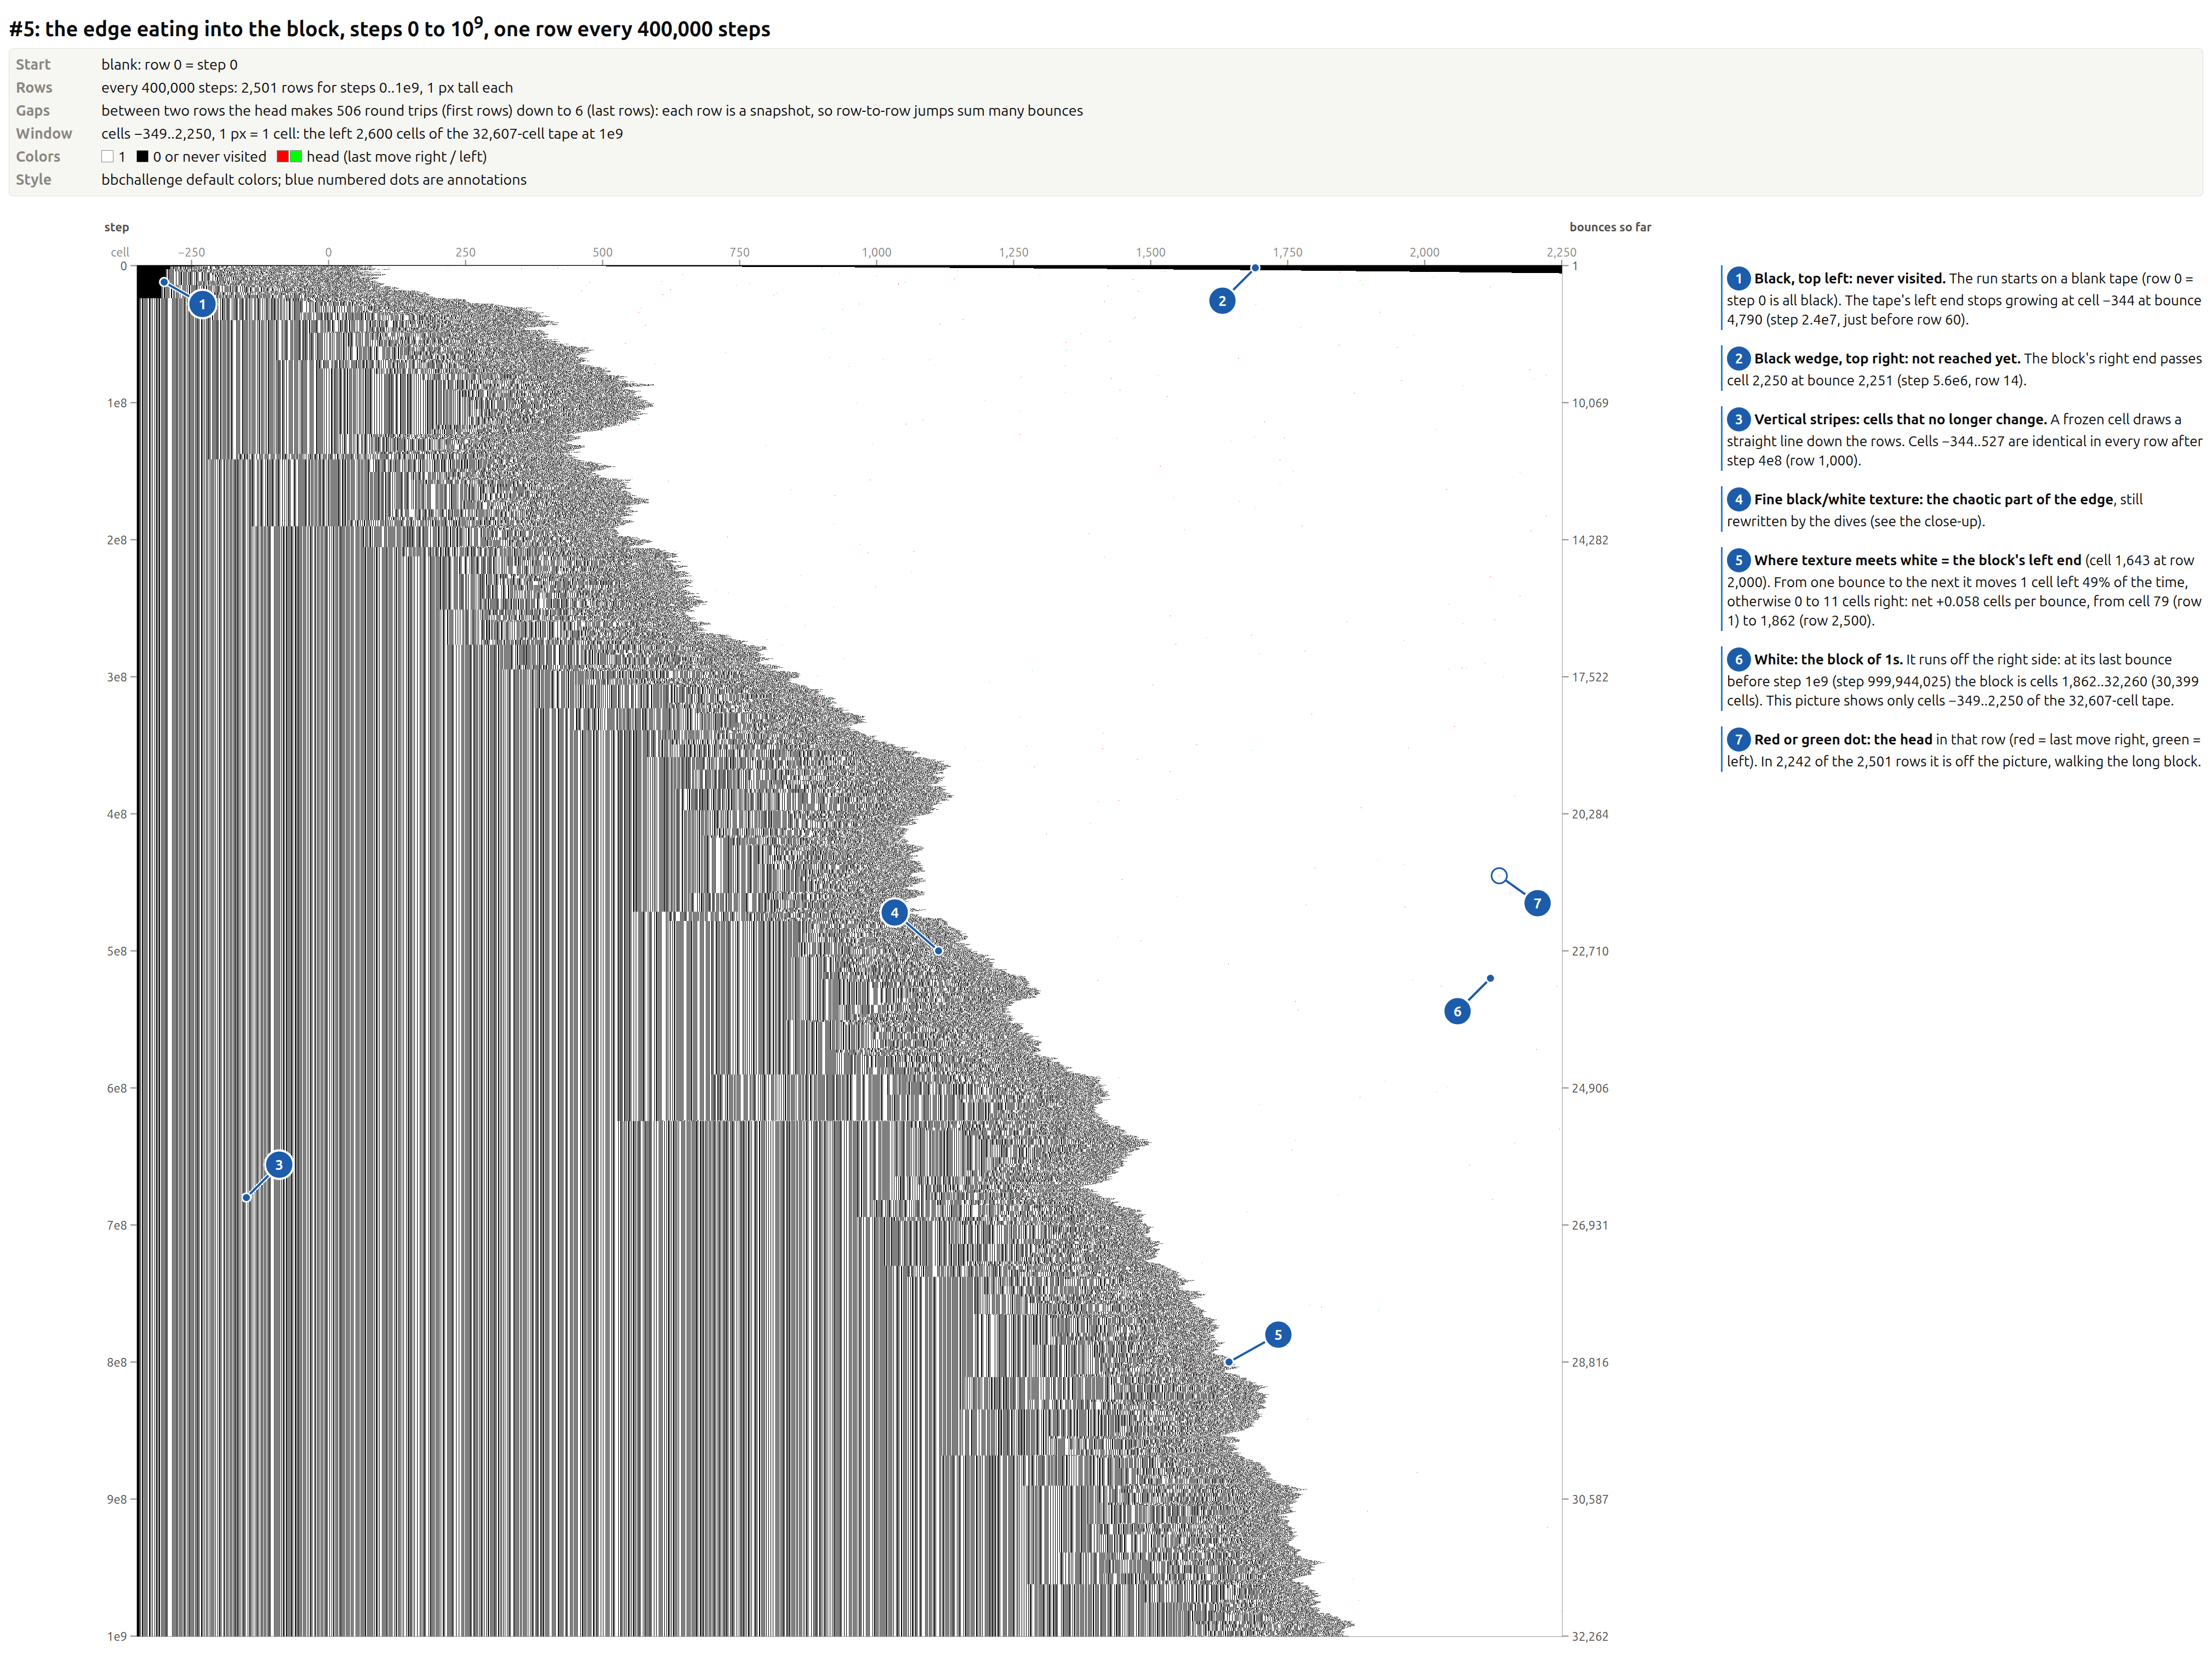Image resolution: width=2212 pixels, height=1666 pixels.
Task: Click the '1,000' cell axis tick label
Action: (877, 253)
